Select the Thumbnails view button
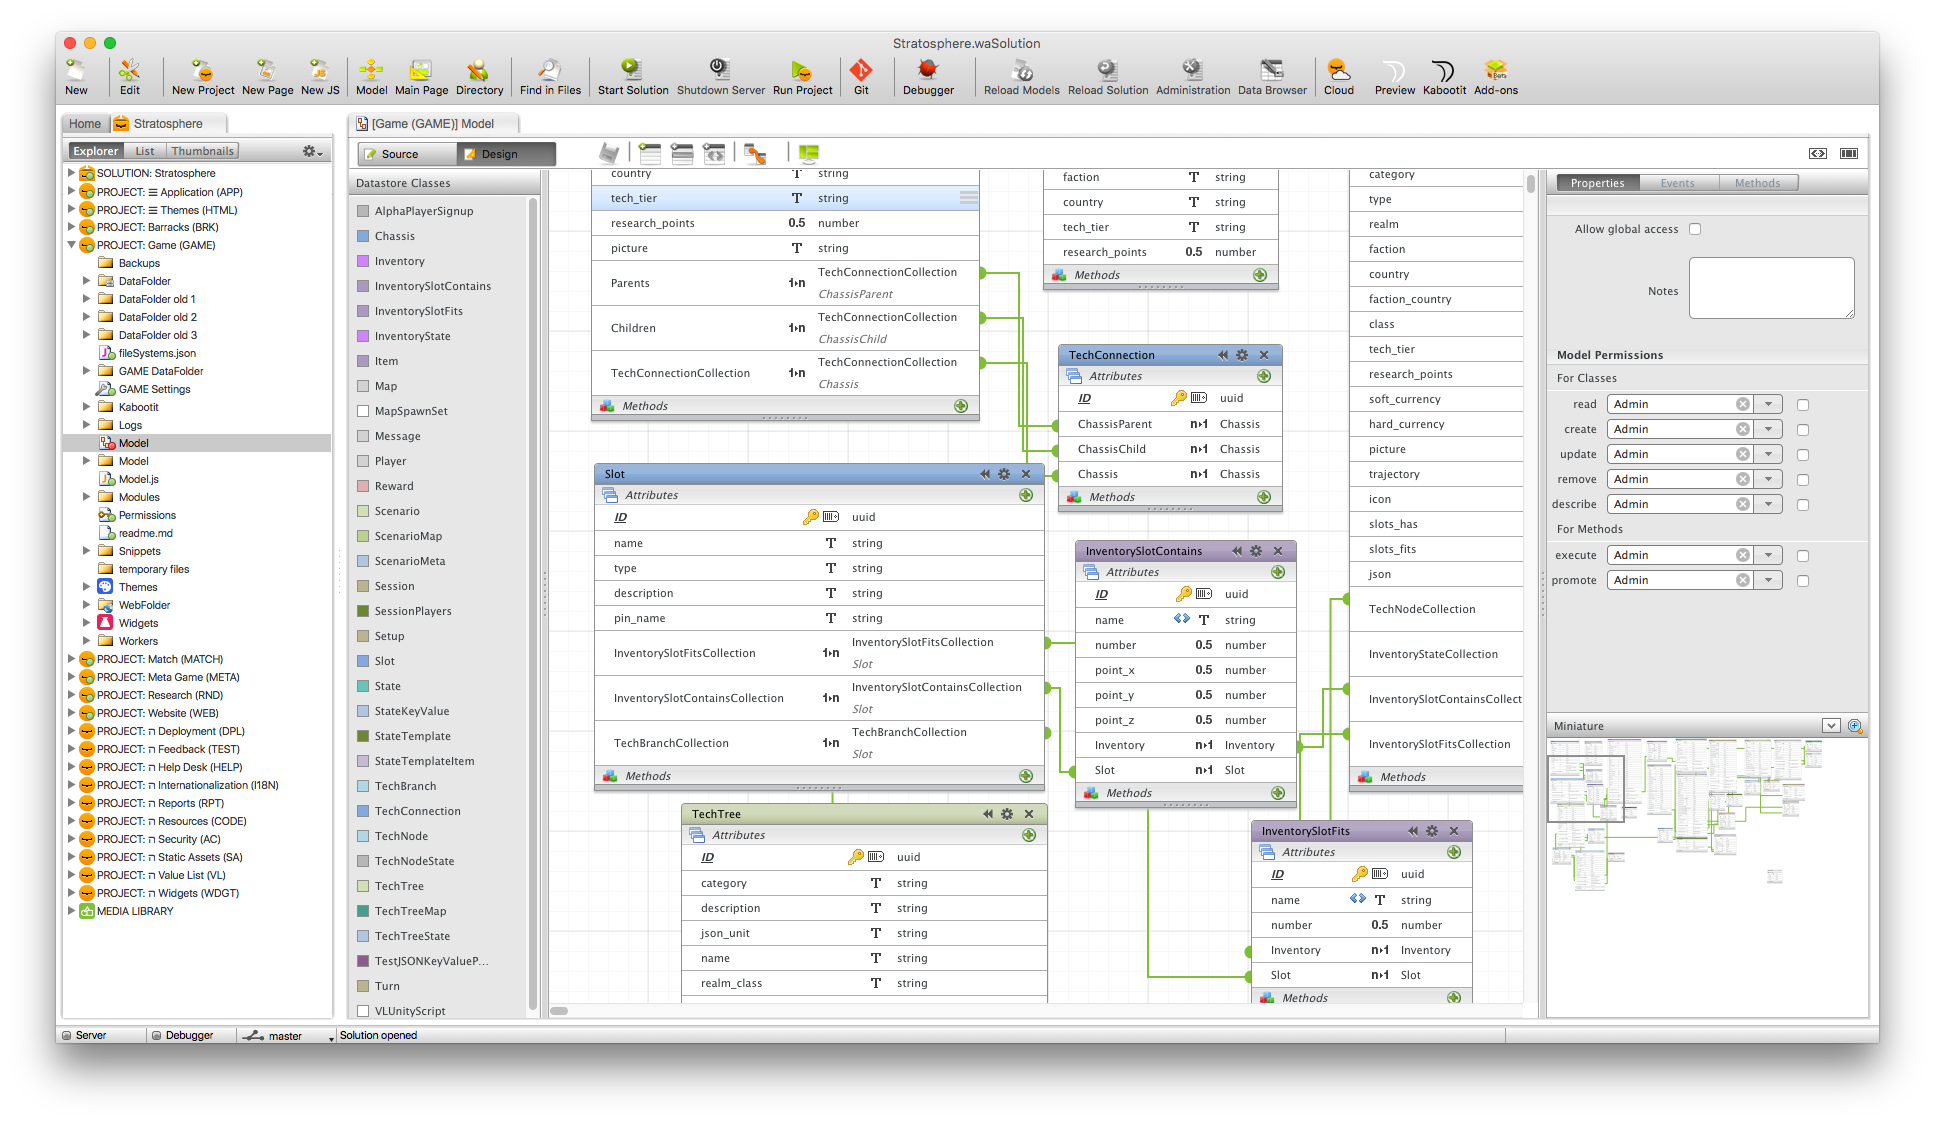Image resolution: width=1935 pixels, height=1123 pixels. 202,151
